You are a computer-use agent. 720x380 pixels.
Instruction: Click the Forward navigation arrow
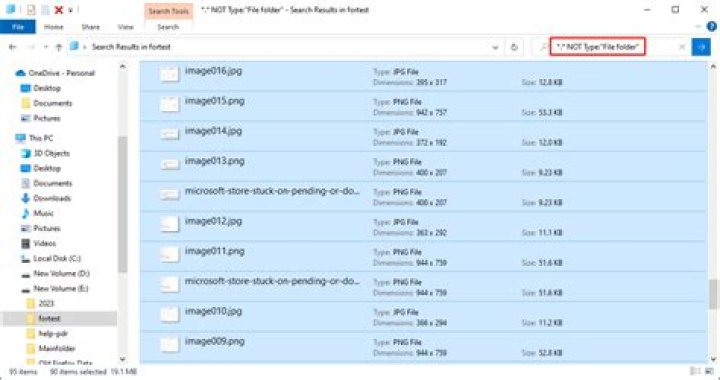pyautogui.click(x=31, y=47)
